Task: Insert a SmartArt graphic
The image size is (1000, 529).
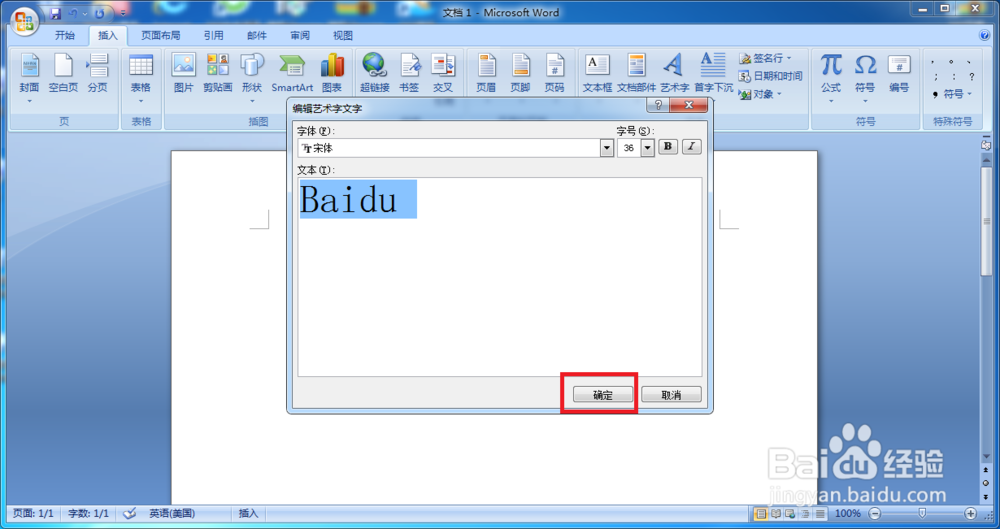Action: (292, 73)
